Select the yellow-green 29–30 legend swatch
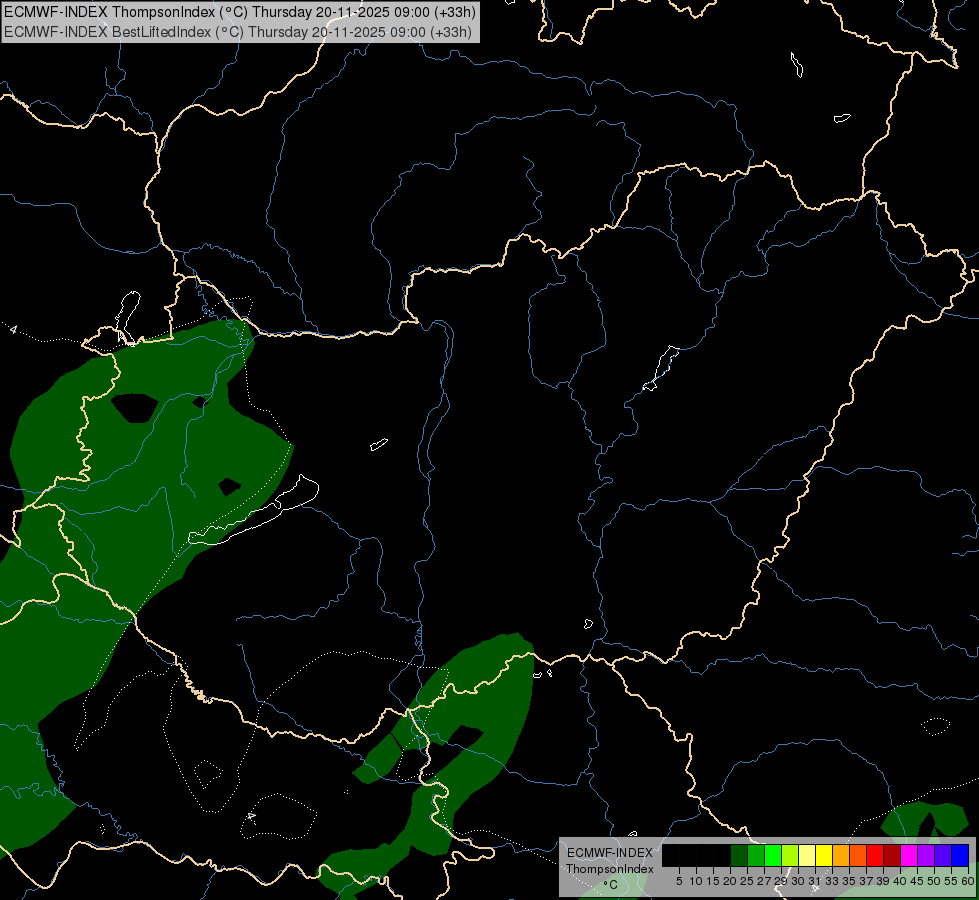The image size is (979, 900). coord(790,855)
